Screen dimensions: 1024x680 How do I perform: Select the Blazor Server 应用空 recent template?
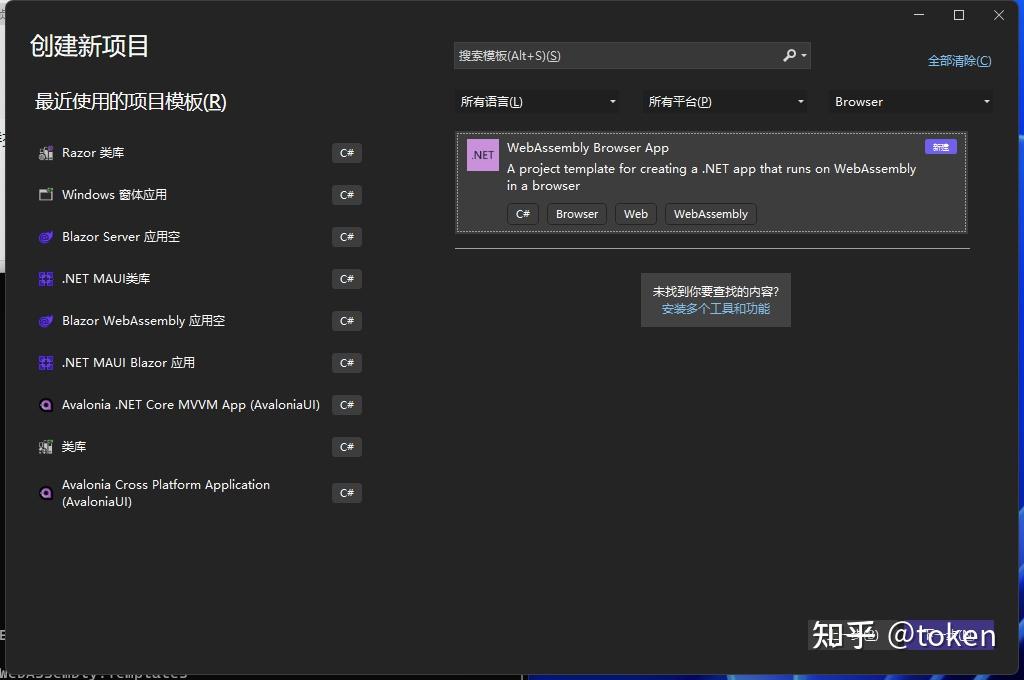[121, 237]
